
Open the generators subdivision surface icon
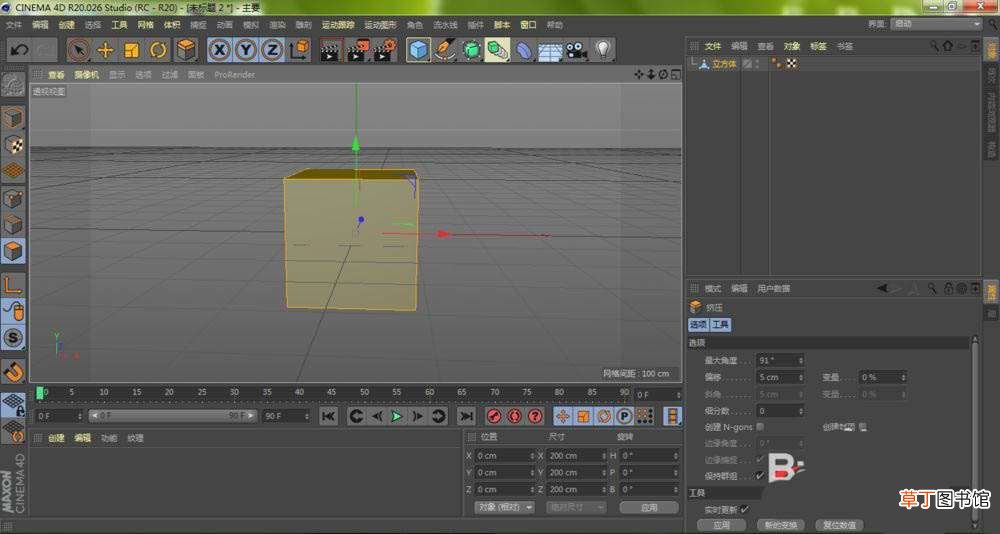pos(471,50)
